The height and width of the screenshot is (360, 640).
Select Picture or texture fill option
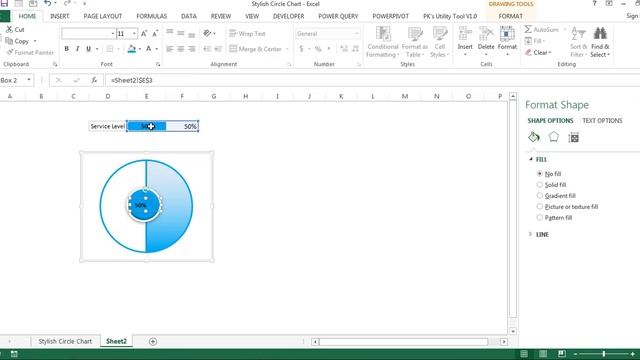540,207
